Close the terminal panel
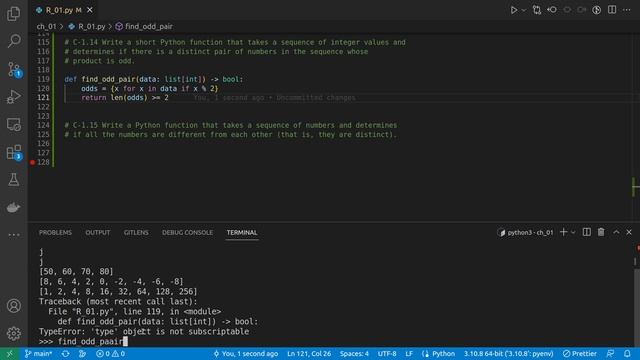The image size is (640, 360). point(629,232)
